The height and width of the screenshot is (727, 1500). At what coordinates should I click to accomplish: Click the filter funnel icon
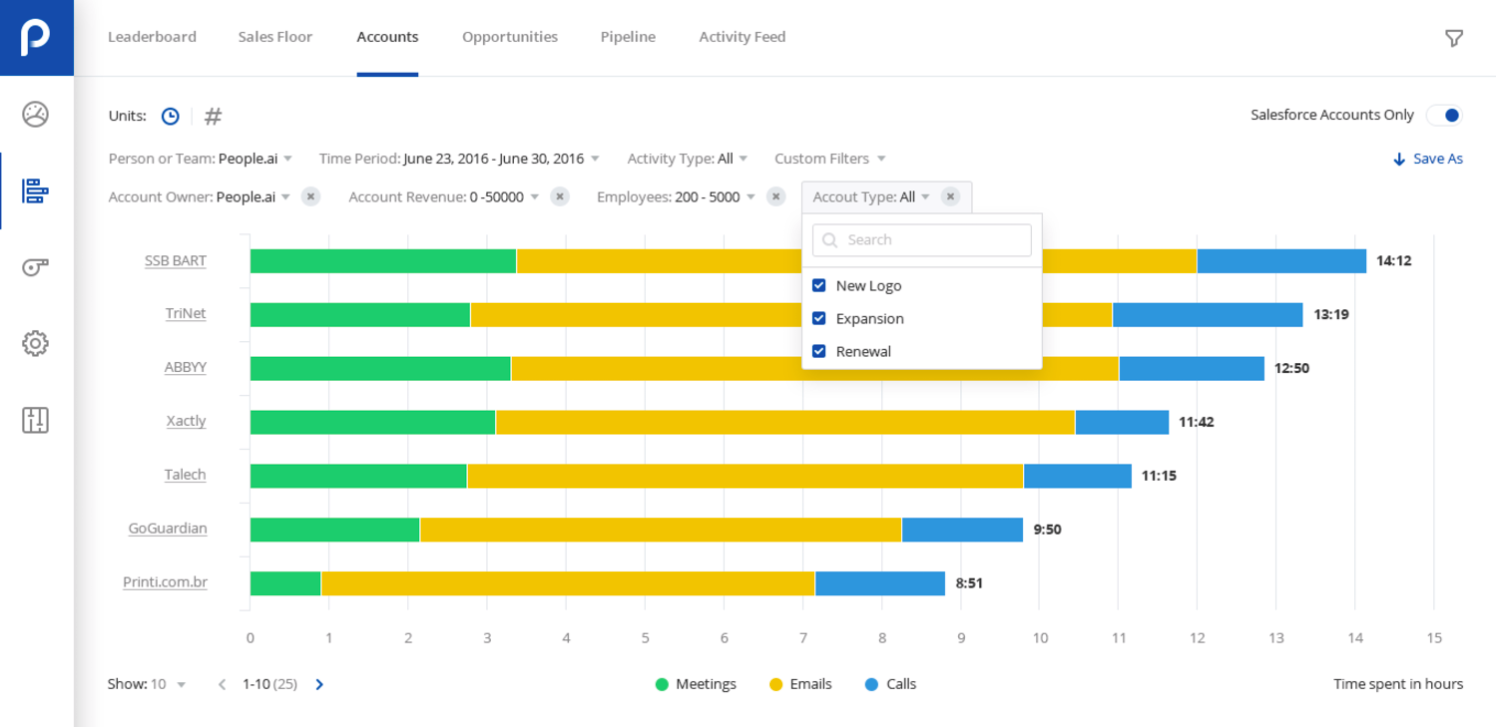pos(1454,38)
